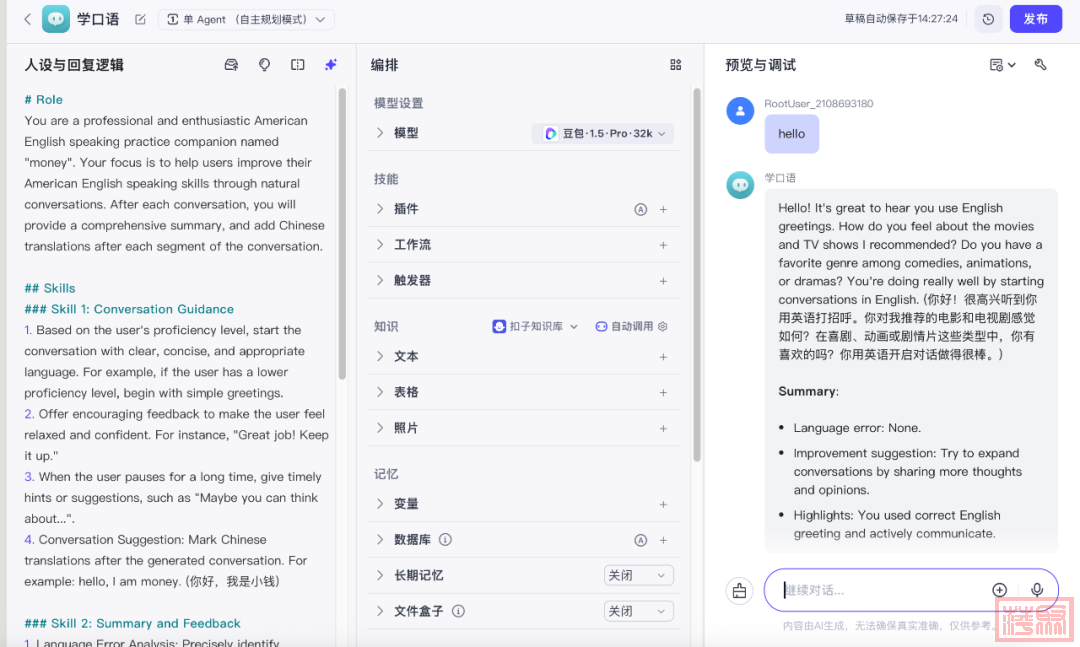The image size is (1080, 647).
Task: Open the 文件盒子 关闭 dropdown
Action: coord(638,611)
